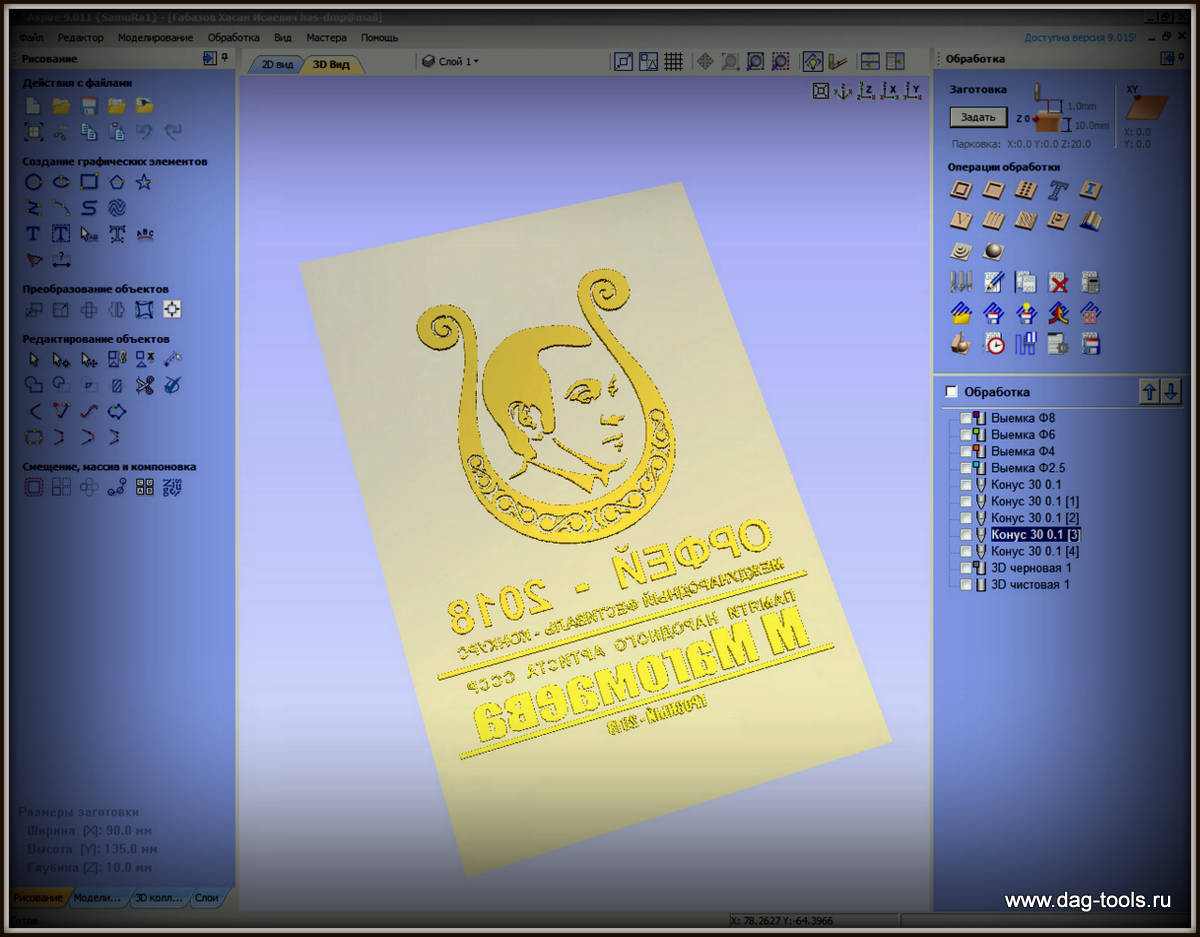This screenshot has height=937, width=1200.
Task: Move toolpath up arrow button
Action: pos(1150,392)
